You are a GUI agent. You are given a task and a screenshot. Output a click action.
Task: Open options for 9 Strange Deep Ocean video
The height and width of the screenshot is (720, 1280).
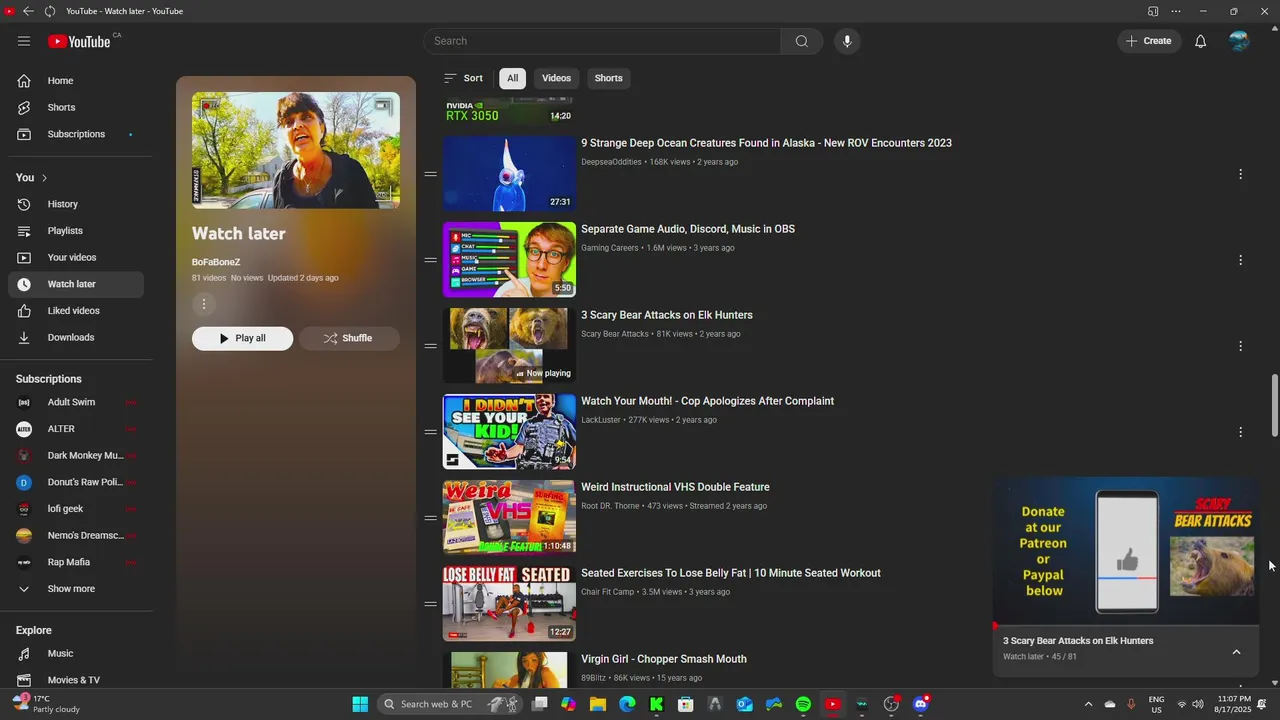(x=1240, y=174)
